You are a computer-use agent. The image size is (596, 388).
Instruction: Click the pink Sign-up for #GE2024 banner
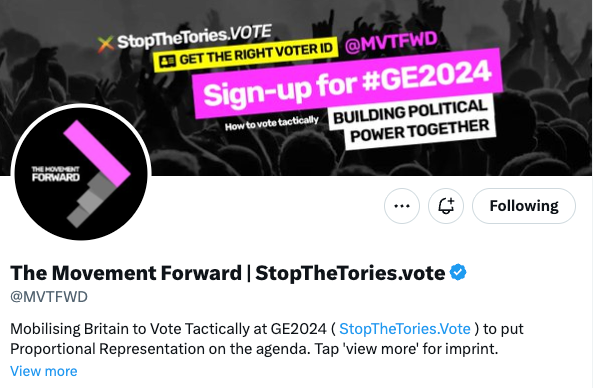click(x=348, y=84)
